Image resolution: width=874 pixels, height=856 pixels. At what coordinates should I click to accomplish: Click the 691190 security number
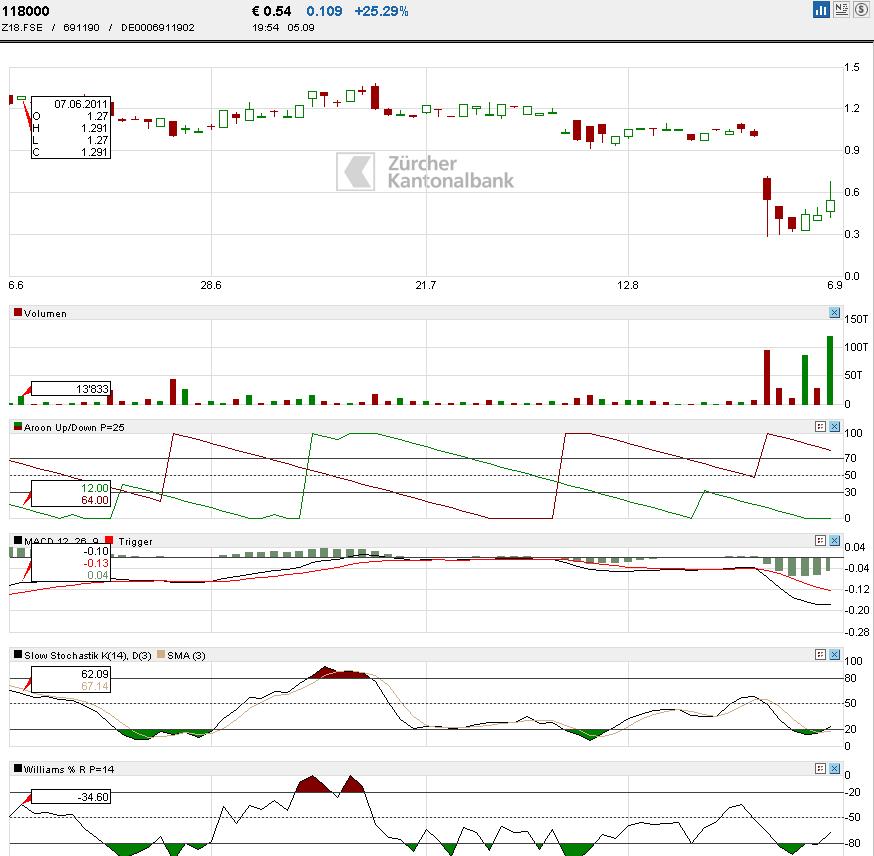tap(81, 27)
